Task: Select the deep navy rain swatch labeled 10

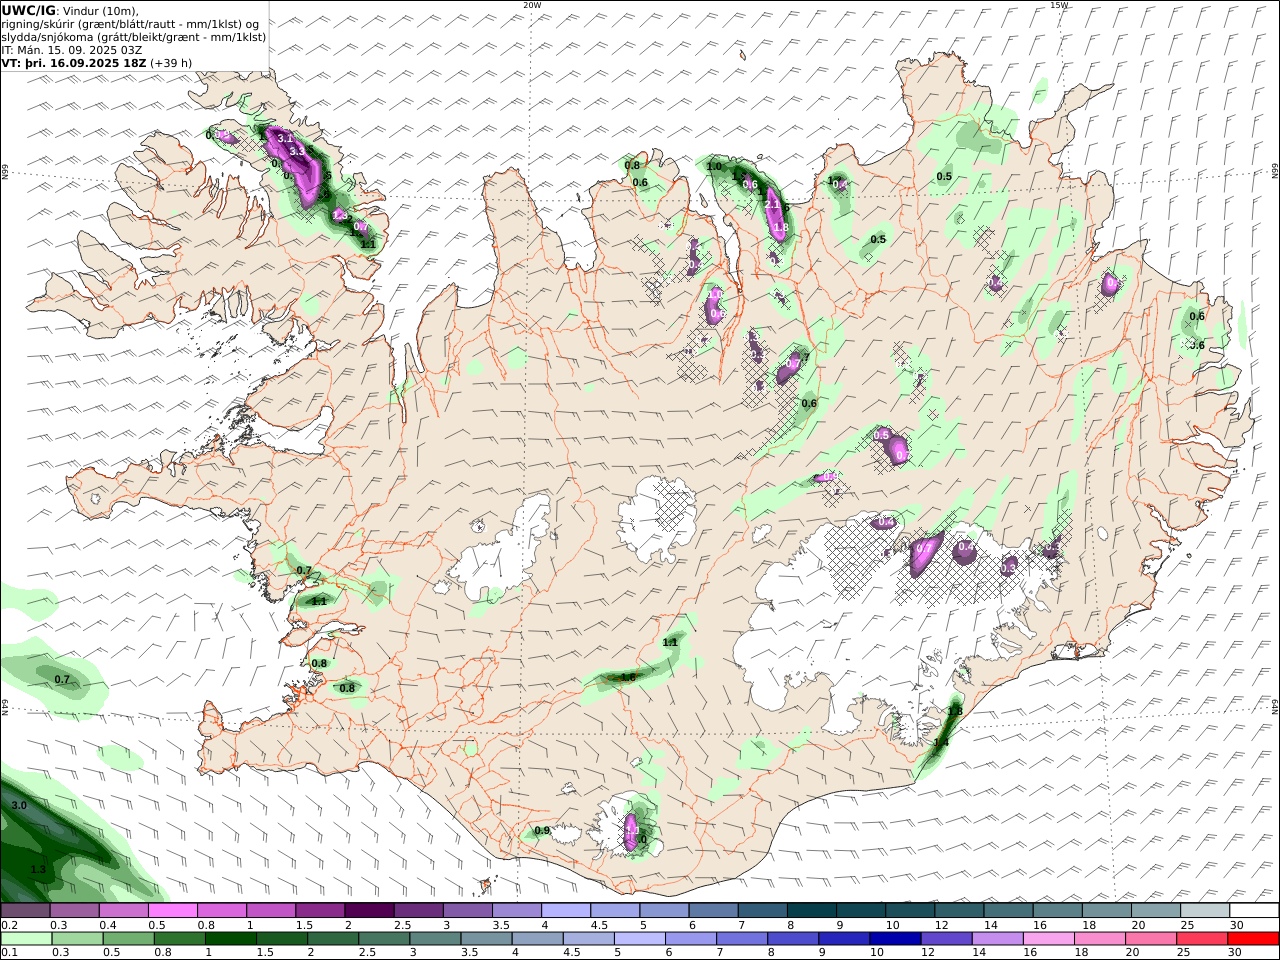Action: 895,939
